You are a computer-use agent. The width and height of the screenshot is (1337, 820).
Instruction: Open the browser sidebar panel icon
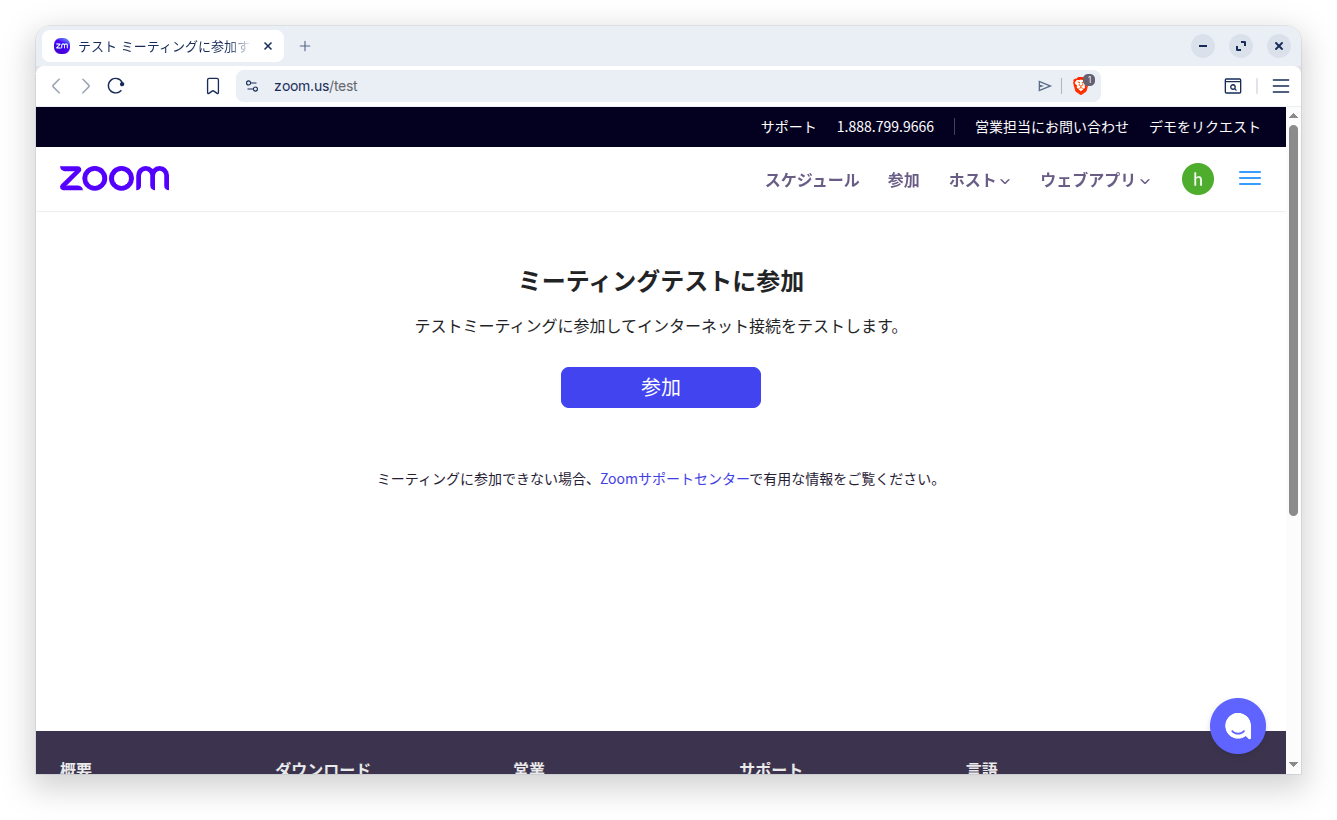click(1233, 86)
